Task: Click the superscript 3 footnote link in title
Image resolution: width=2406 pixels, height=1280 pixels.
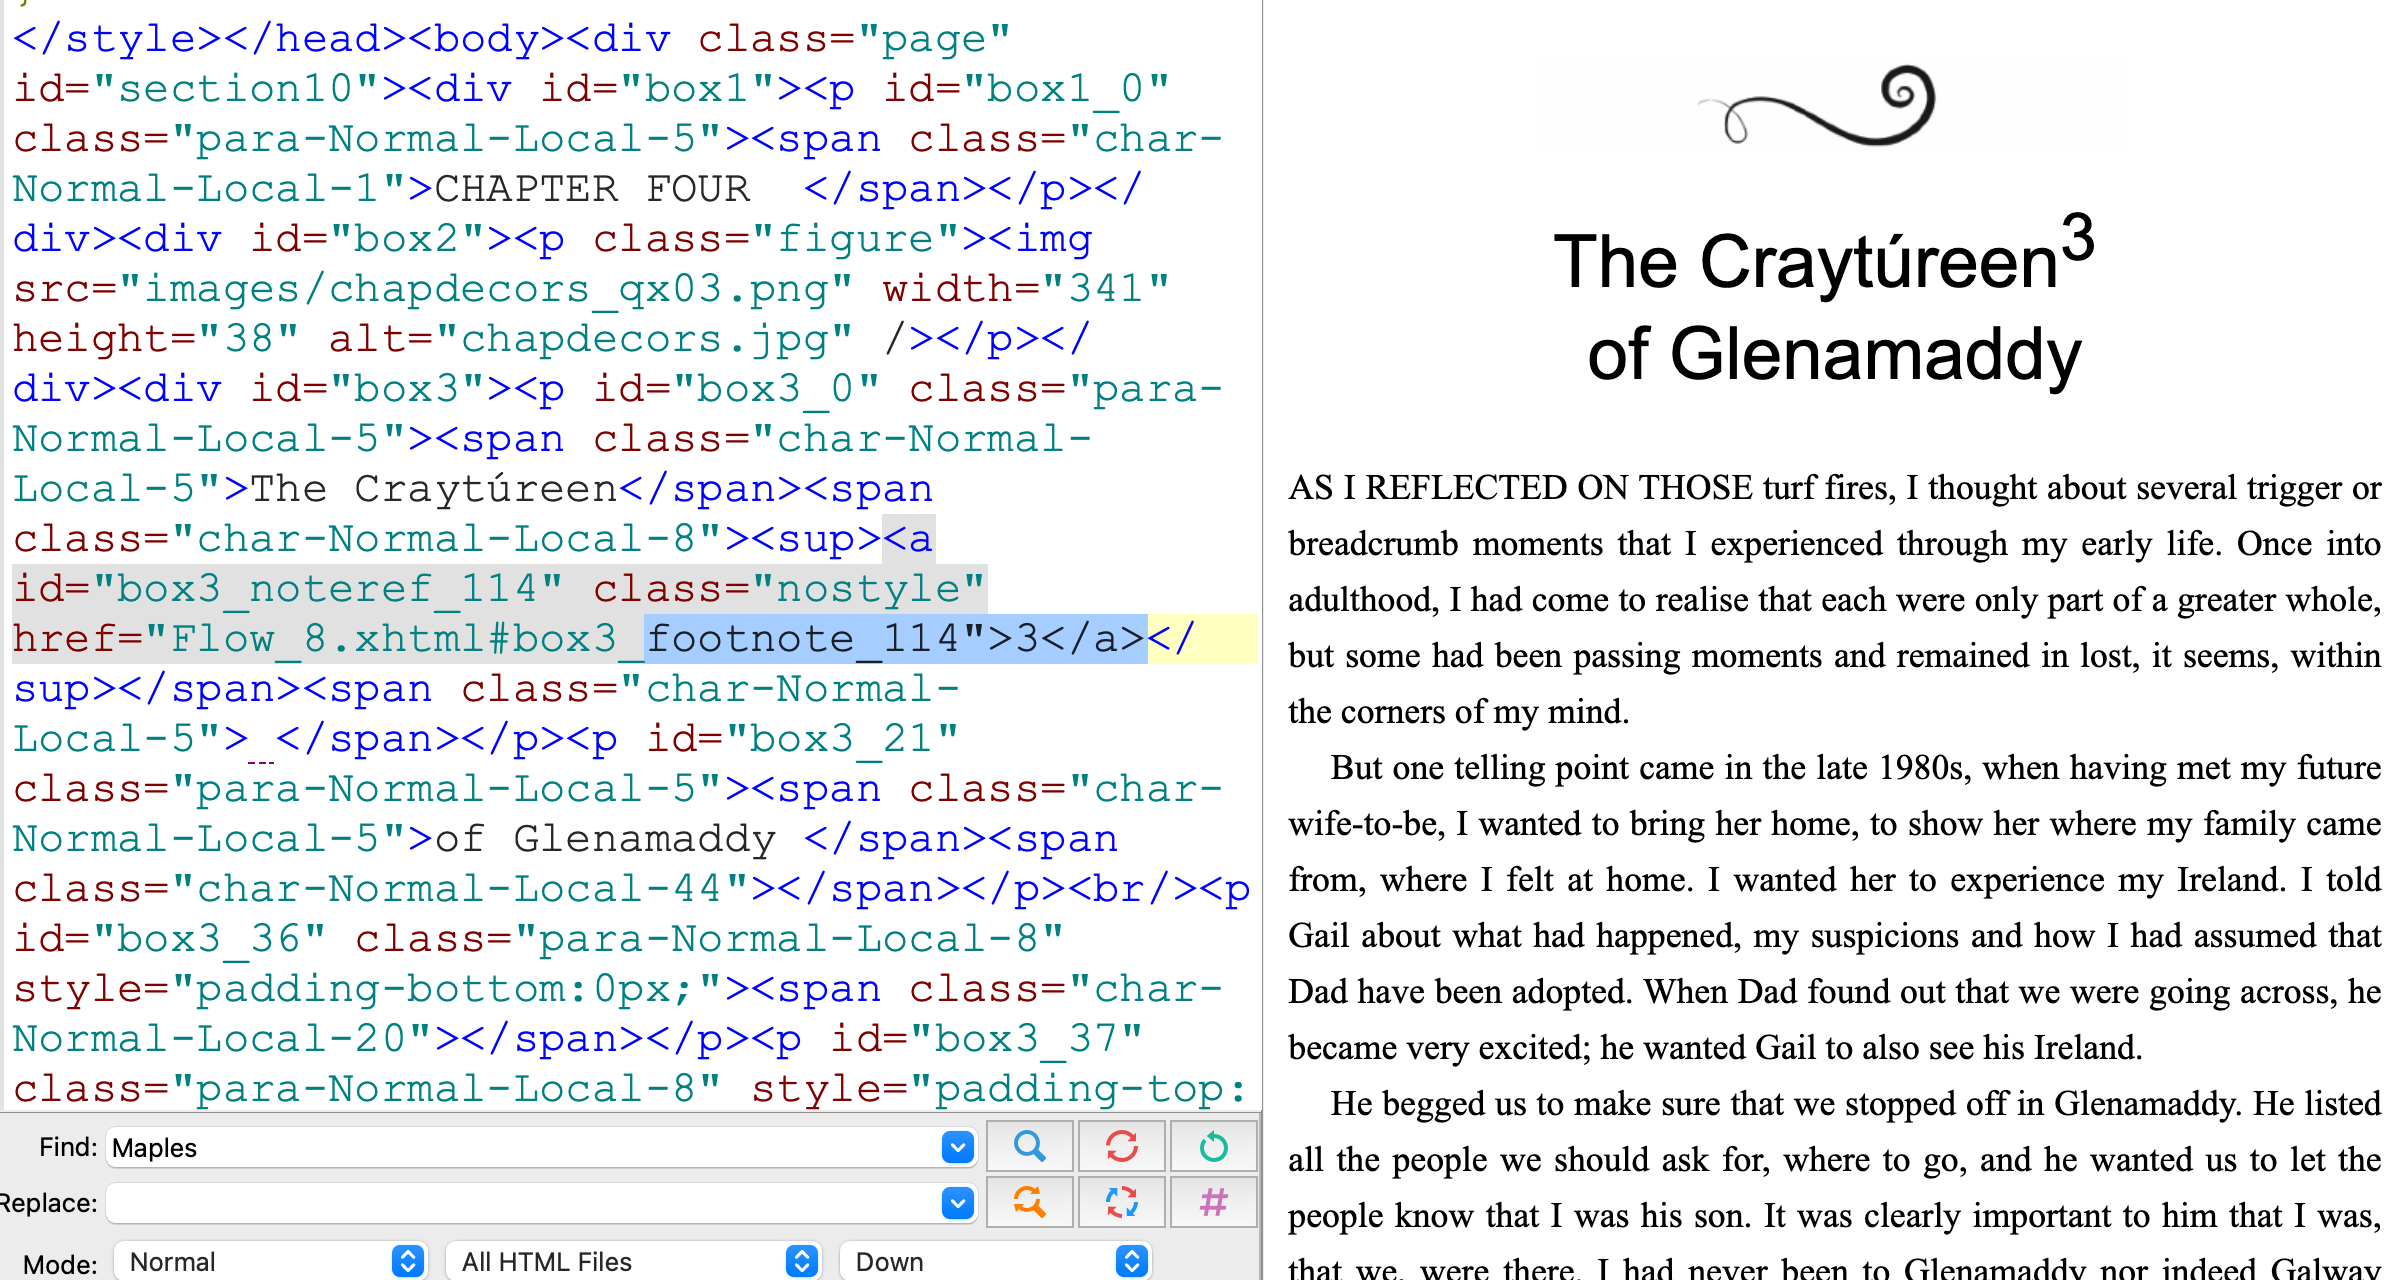Action: (2077, 238)
